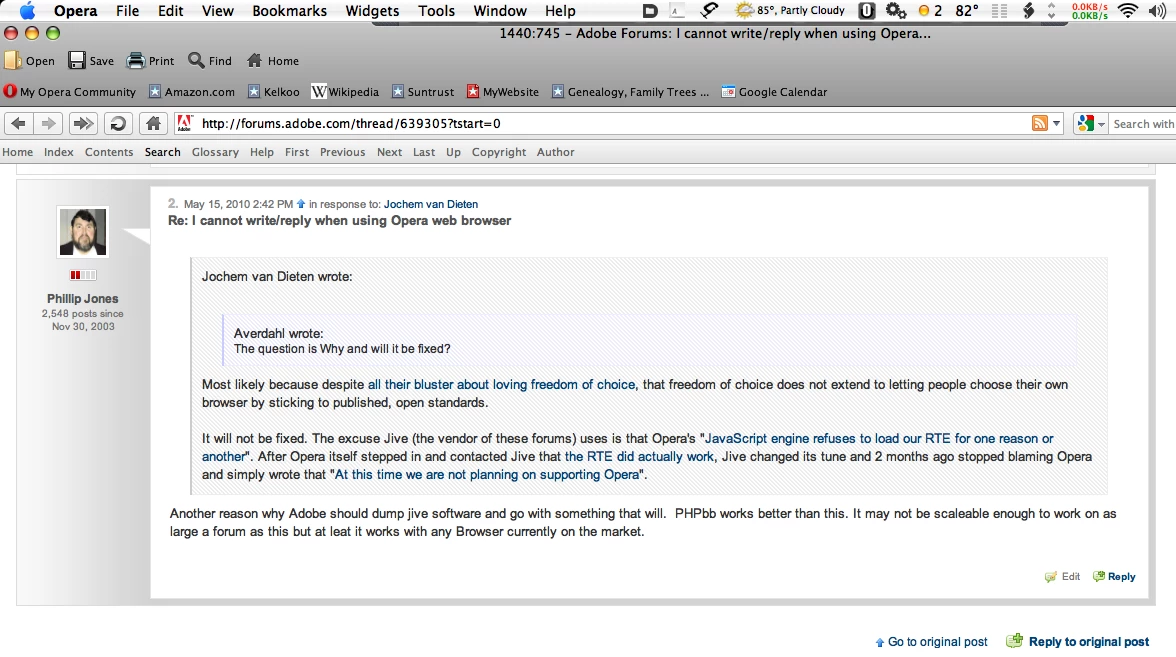The image size is (1176, 657).
Task: Click the weather 85° Partly Cloudy item
Action: pyautogui.click(x=790, y=10)
